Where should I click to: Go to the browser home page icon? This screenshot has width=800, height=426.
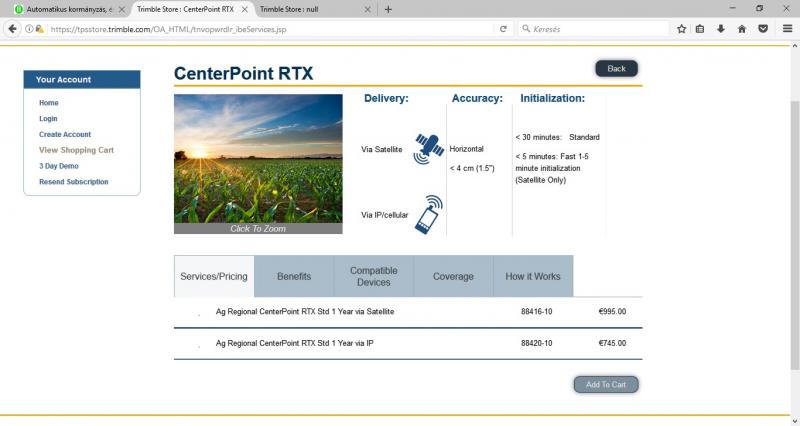pos(742,29)
